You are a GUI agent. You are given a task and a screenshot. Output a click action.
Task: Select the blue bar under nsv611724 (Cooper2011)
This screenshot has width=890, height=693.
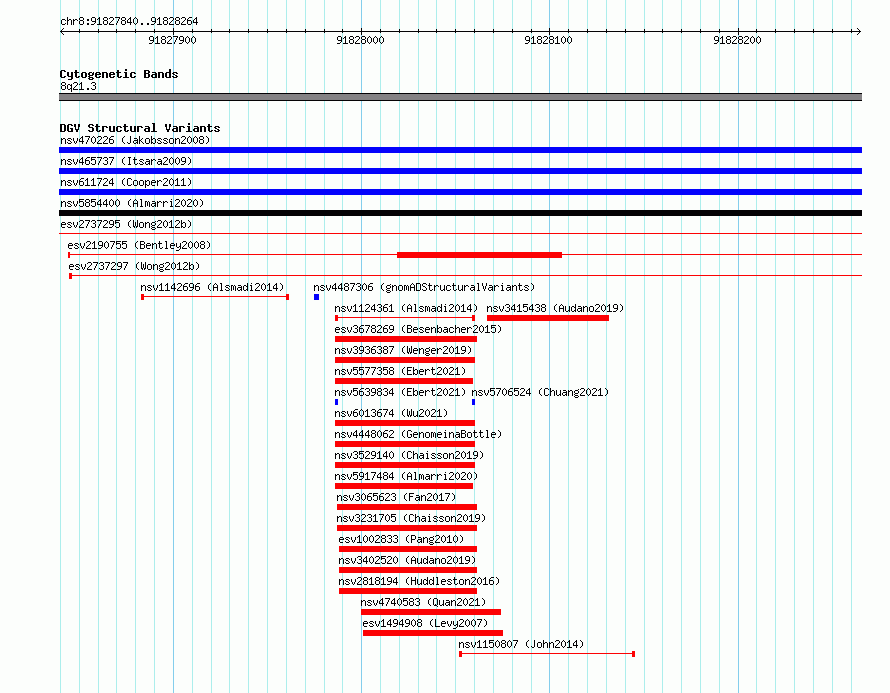coord(460,192)
